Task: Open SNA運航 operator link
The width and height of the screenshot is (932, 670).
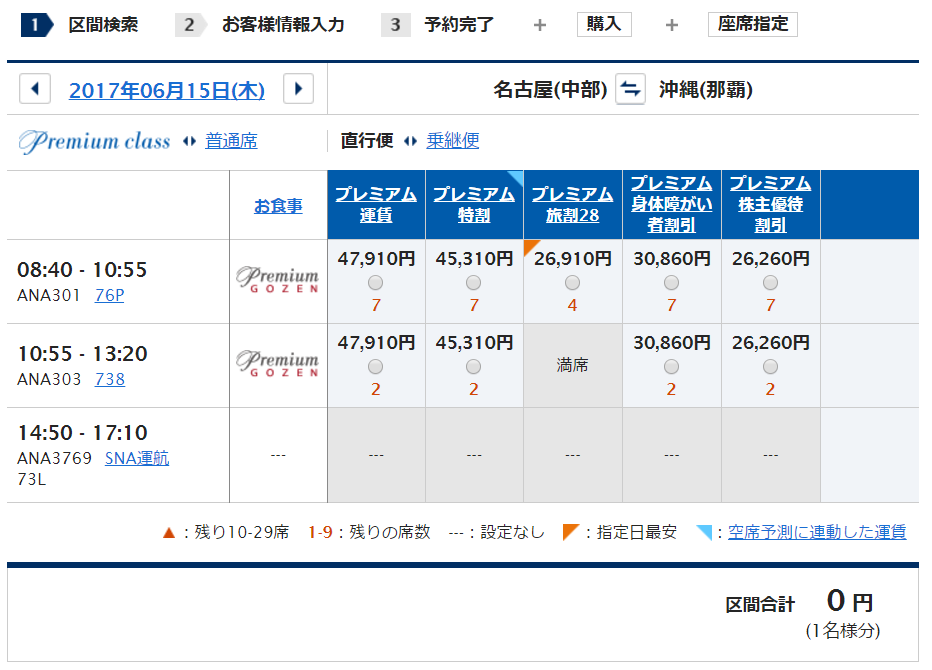Action: [137, 458]
